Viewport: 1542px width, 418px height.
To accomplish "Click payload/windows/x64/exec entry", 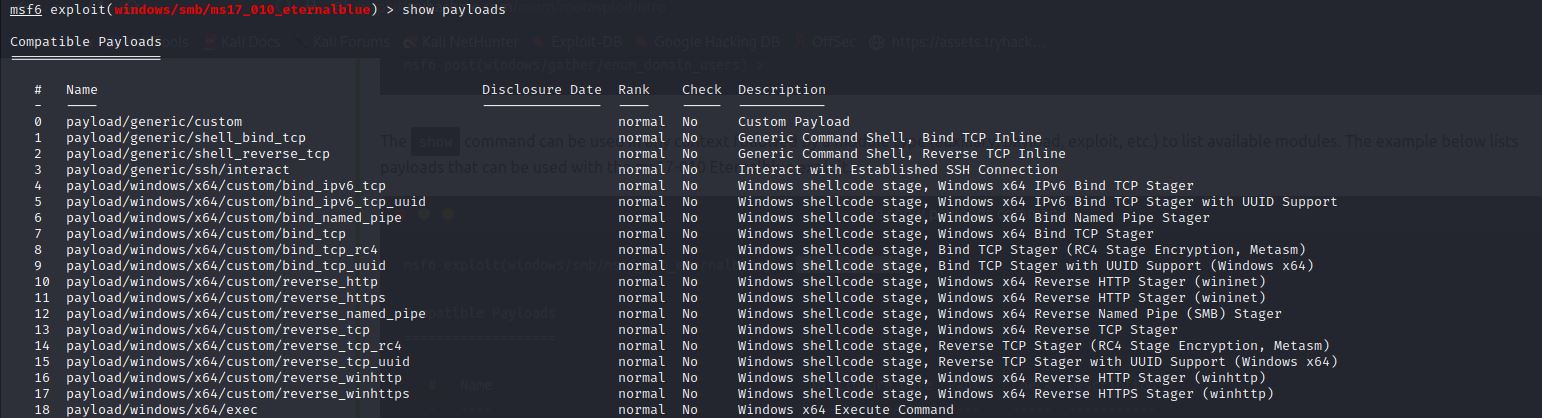I will (161, 410).
